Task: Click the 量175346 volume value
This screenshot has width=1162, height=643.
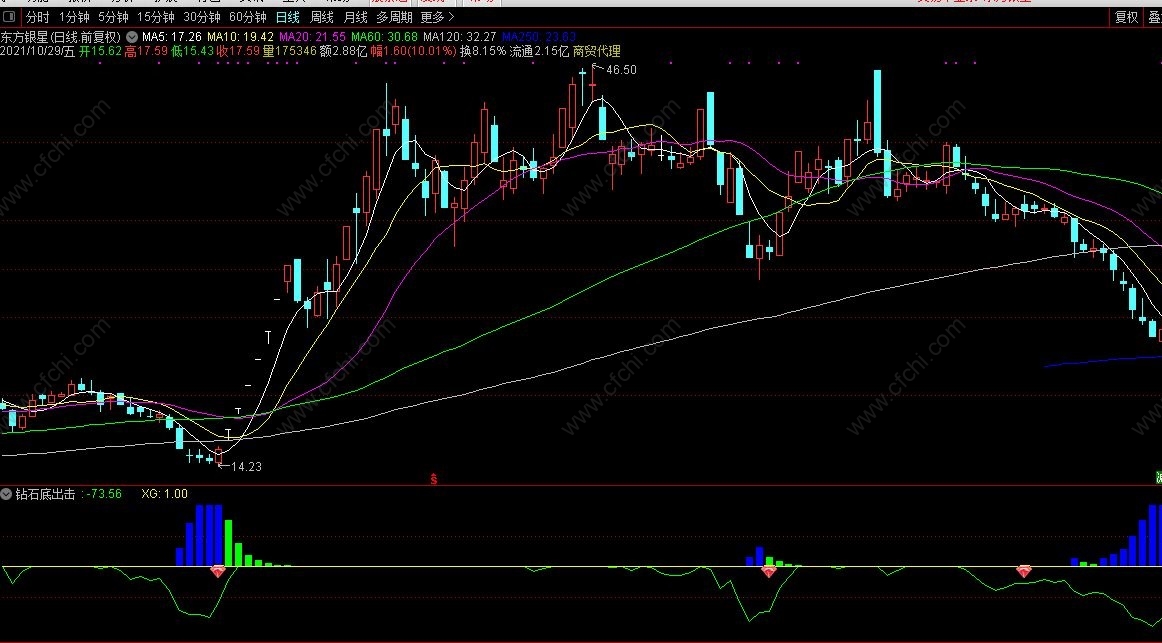Action: [290, 51]
